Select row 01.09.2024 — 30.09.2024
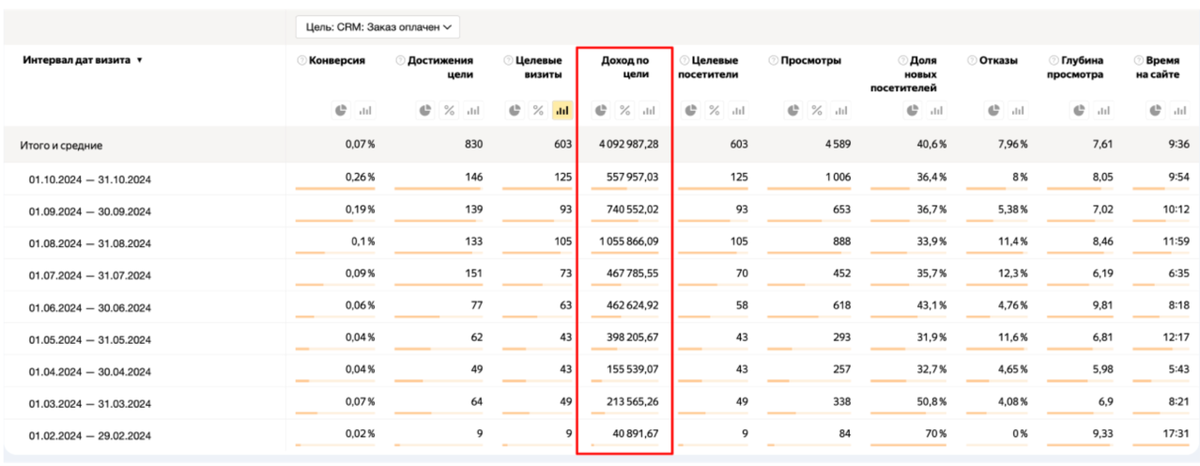This screenshot has width=1200, height=466. tap(90, 212)
